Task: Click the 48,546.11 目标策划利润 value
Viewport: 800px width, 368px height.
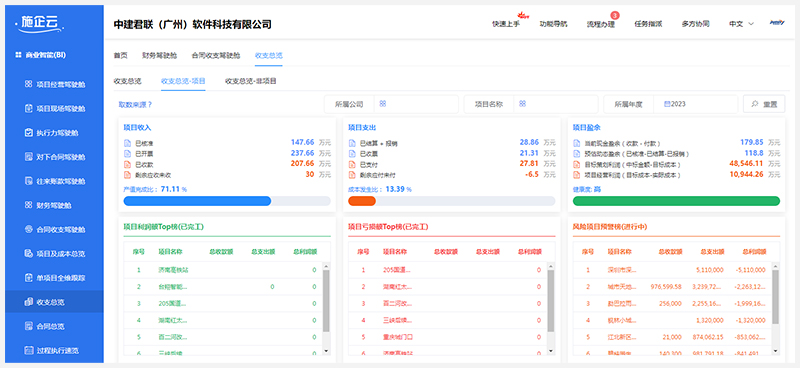Action: click(746, 163)
